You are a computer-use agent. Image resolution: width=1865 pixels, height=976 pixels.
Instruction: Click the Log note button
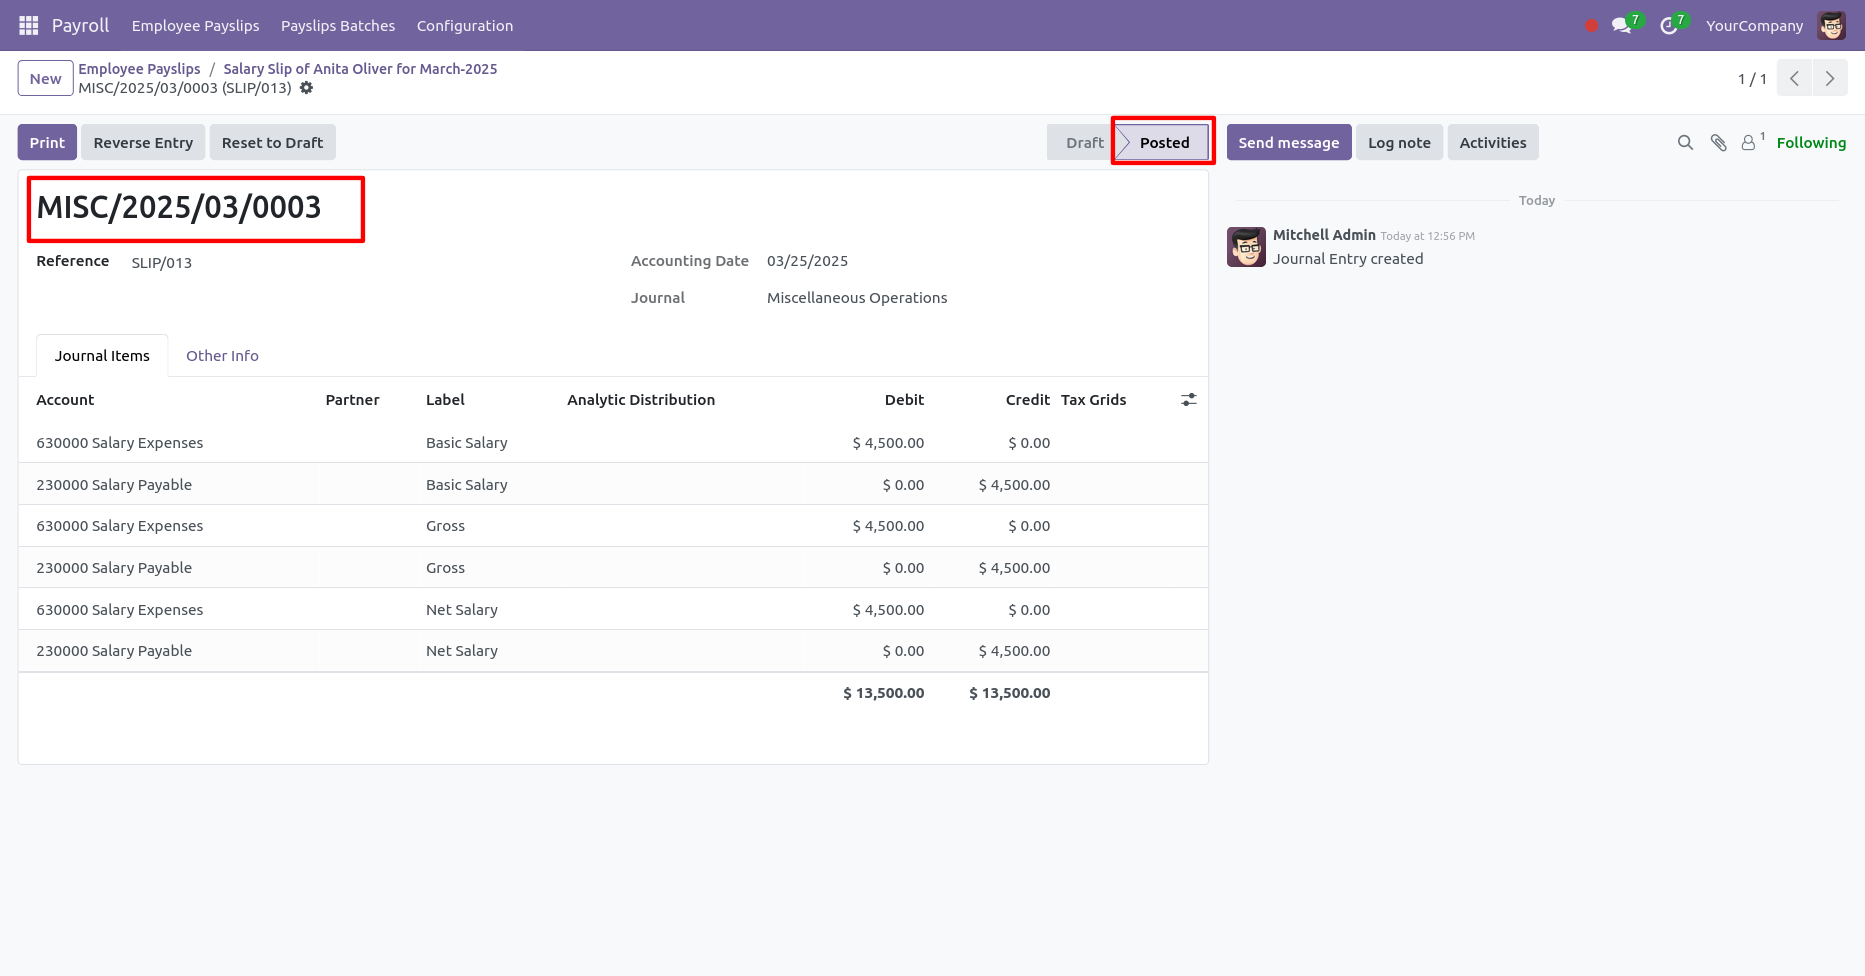pyautogui.click(x=1399, y=143)
